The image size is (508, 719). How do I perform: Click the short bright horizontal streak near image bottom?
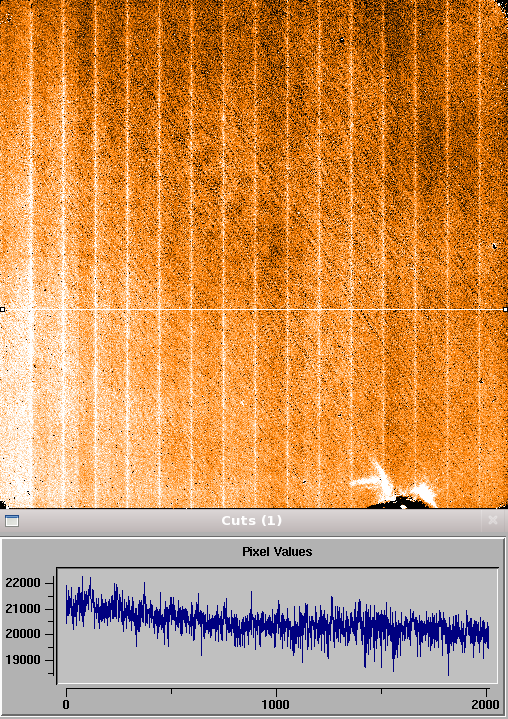pyautogui.click(x=365, y=481)
